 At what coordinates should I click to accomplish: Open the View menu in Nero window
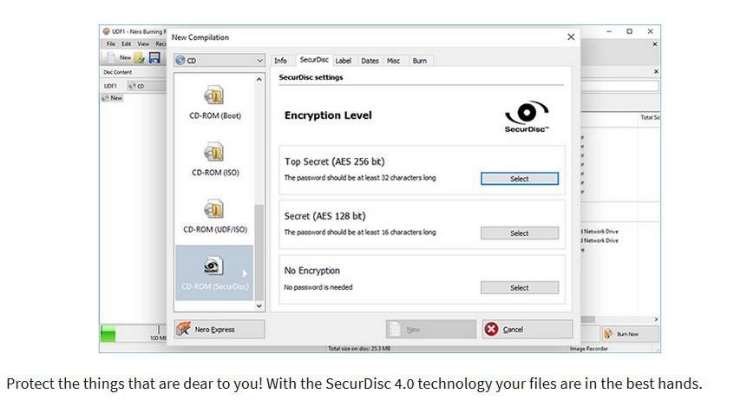coord(143,44)
